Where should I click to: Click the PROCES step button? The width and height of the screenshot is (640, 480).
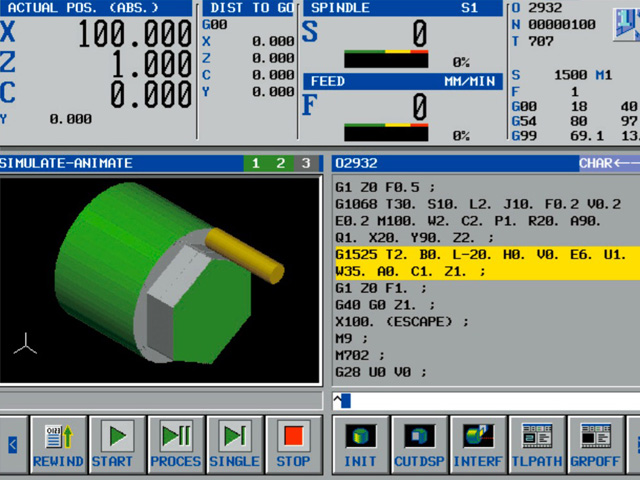pos(176,445)
